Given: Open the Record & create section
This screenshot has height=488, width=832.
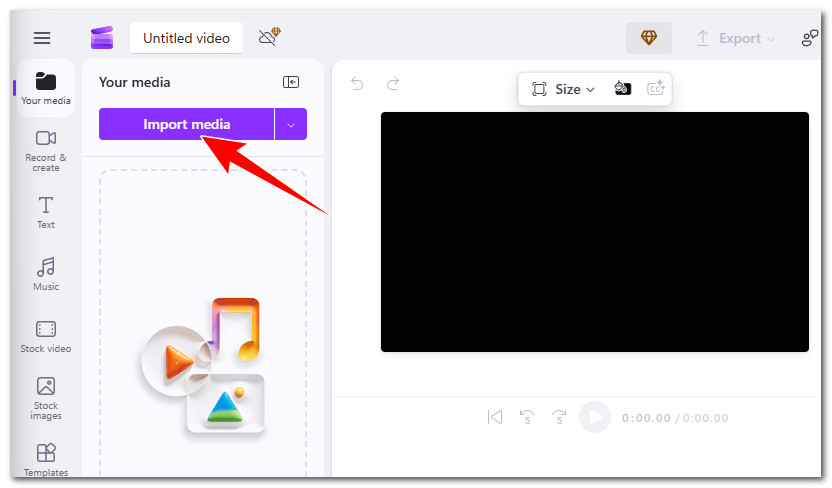Looking at the screenshot, I should pyautogui.click(x=46, y=150).
